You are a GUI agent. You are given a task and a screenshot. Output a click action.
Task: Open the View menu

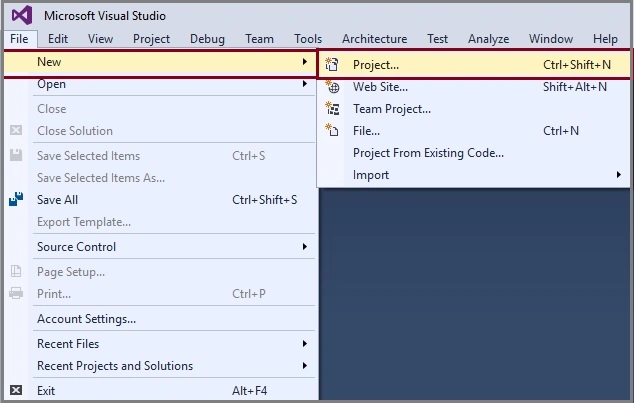tap(100, 39)
